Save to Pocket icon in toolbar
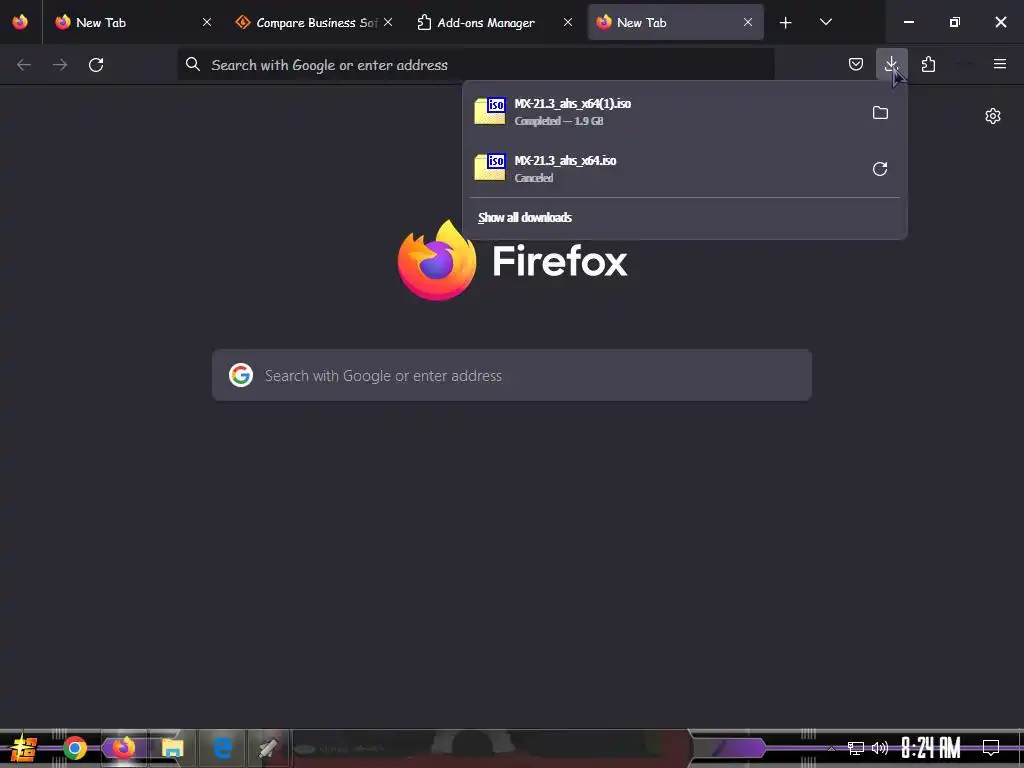This screenshot has height=768, width=1024. tap(856, 64)
